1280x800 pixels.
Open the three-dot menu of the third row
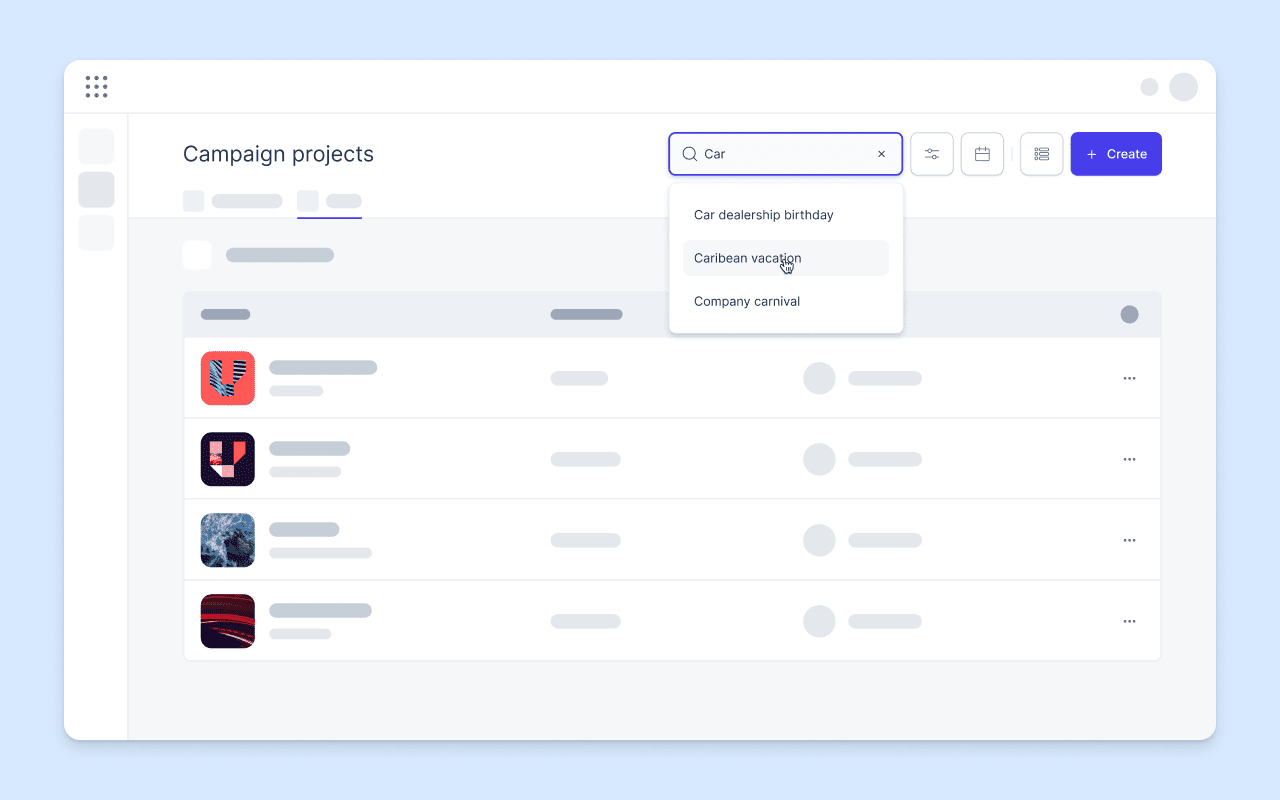(1129, 540)
